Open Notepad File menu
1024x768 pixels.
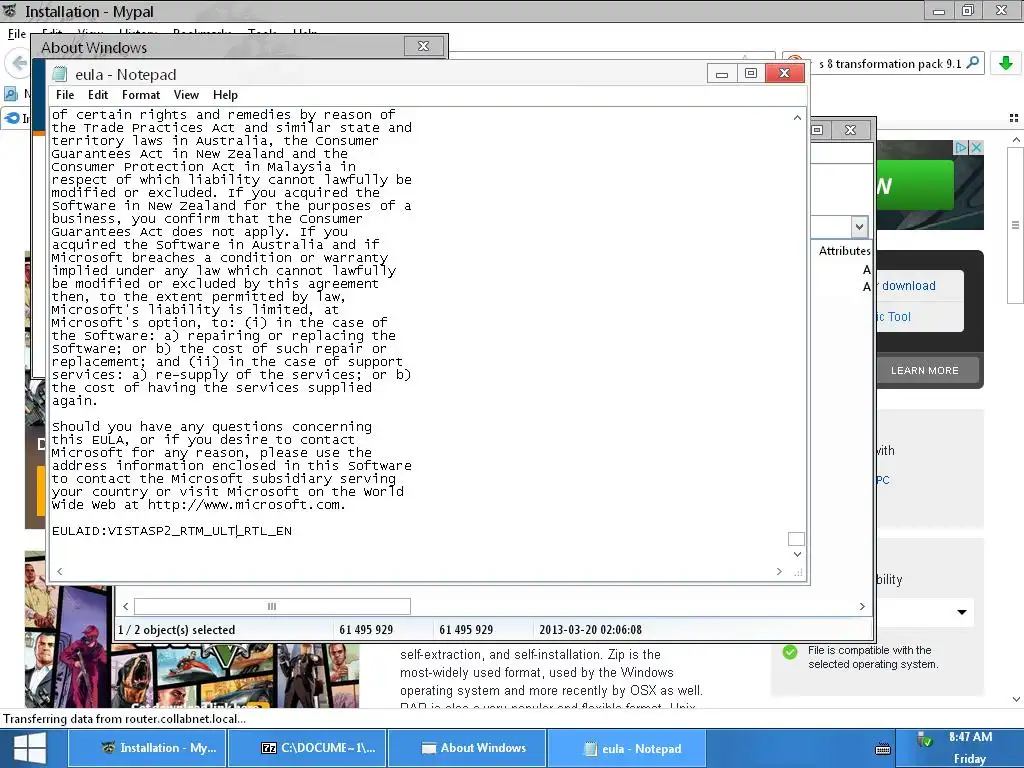[65, 95]
